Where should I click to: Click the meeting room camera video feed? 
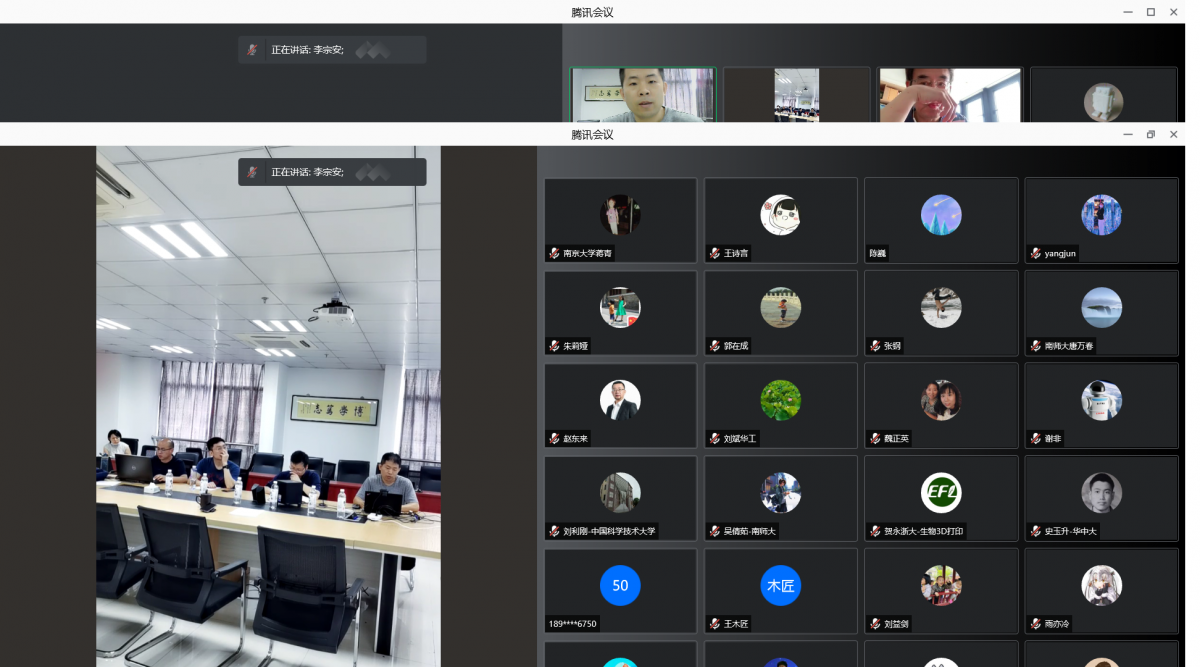tap(268, 406)
